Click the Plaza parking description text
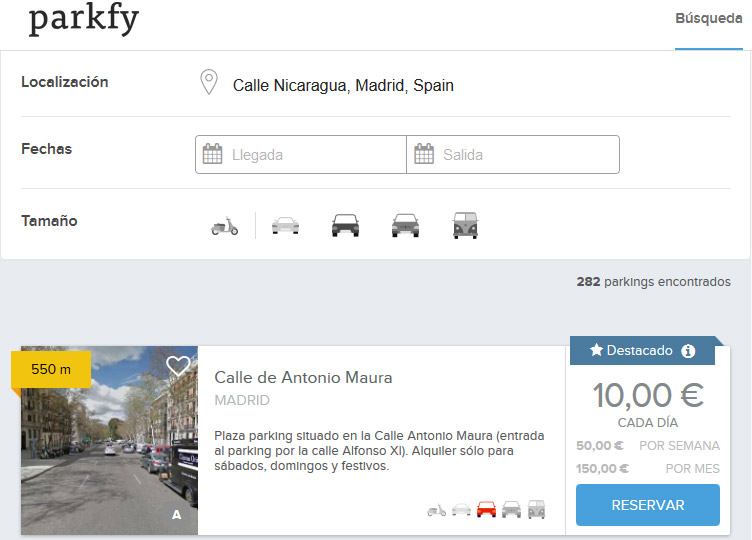The height and width of the screenshot is (540, 752). click(379, 451)
